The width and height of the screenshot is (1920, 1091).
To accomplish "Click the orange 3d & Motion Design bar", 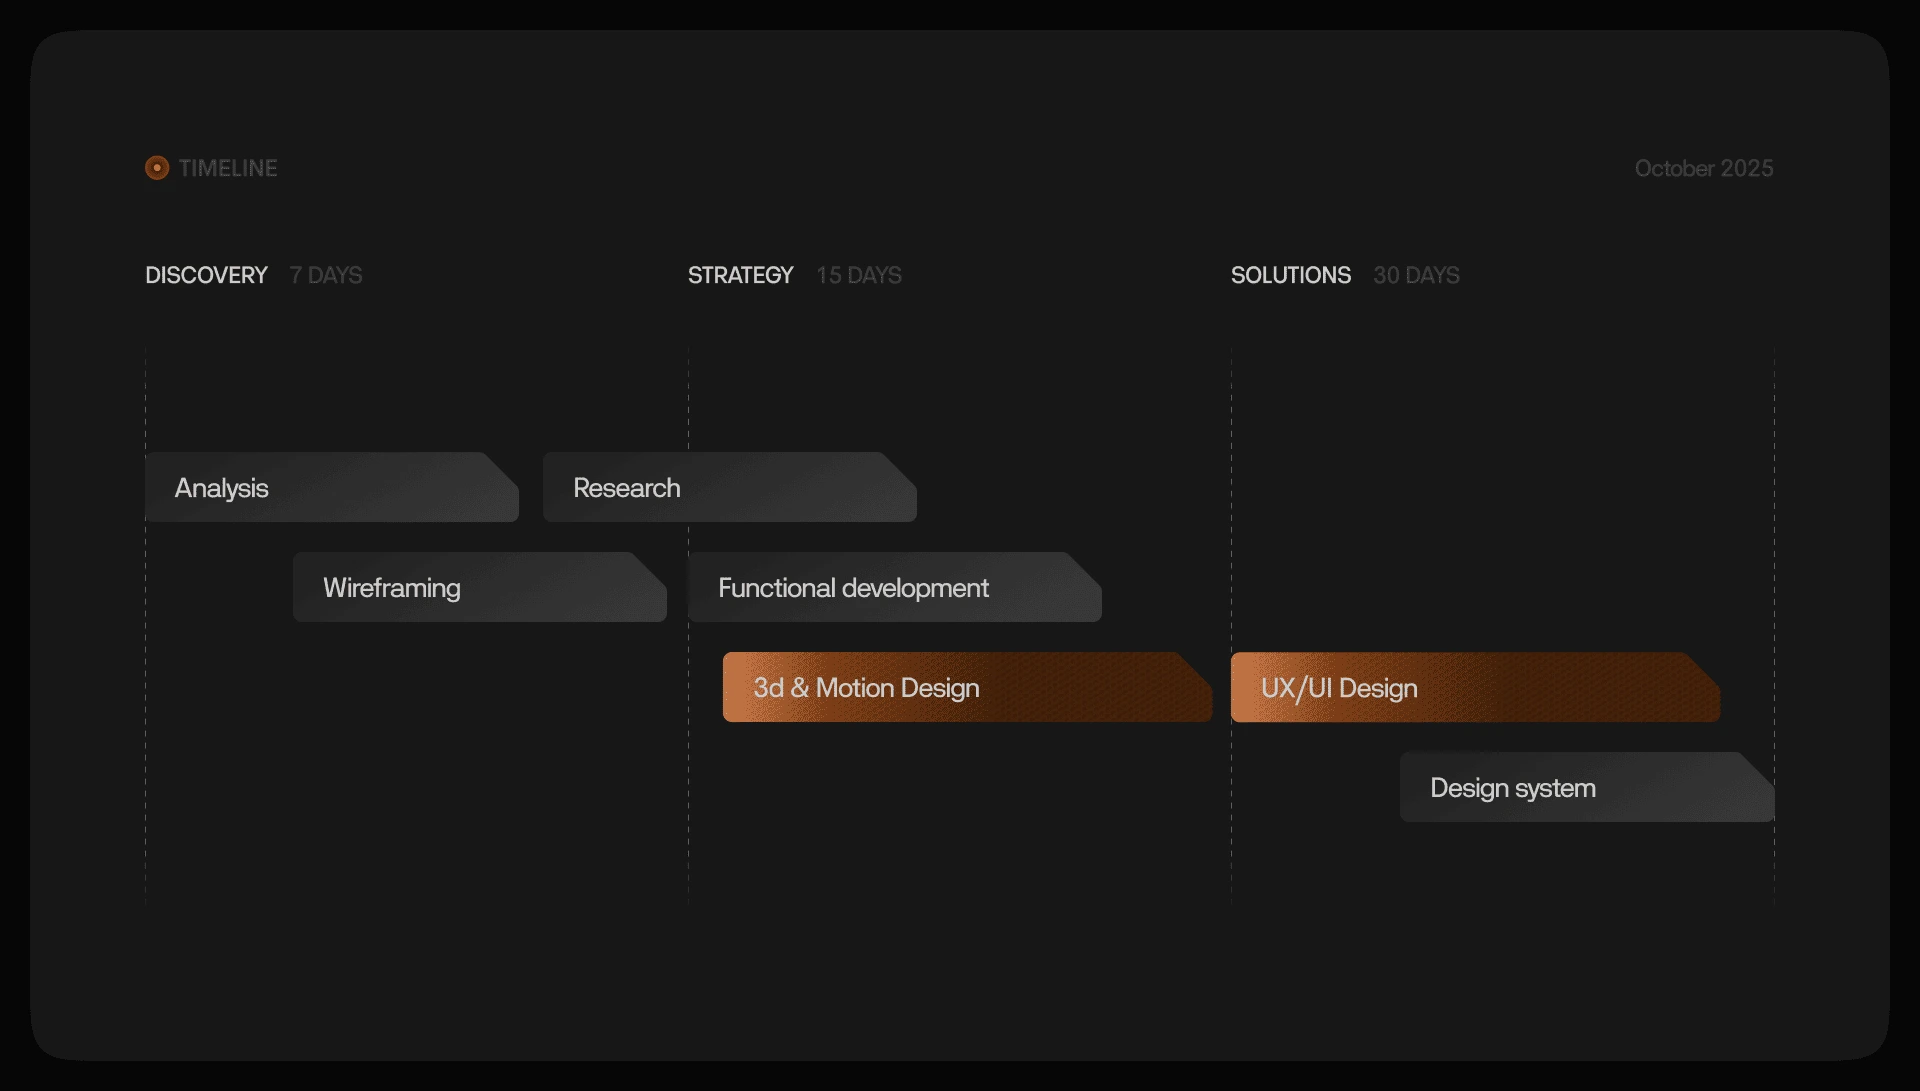I will [966, 688].
